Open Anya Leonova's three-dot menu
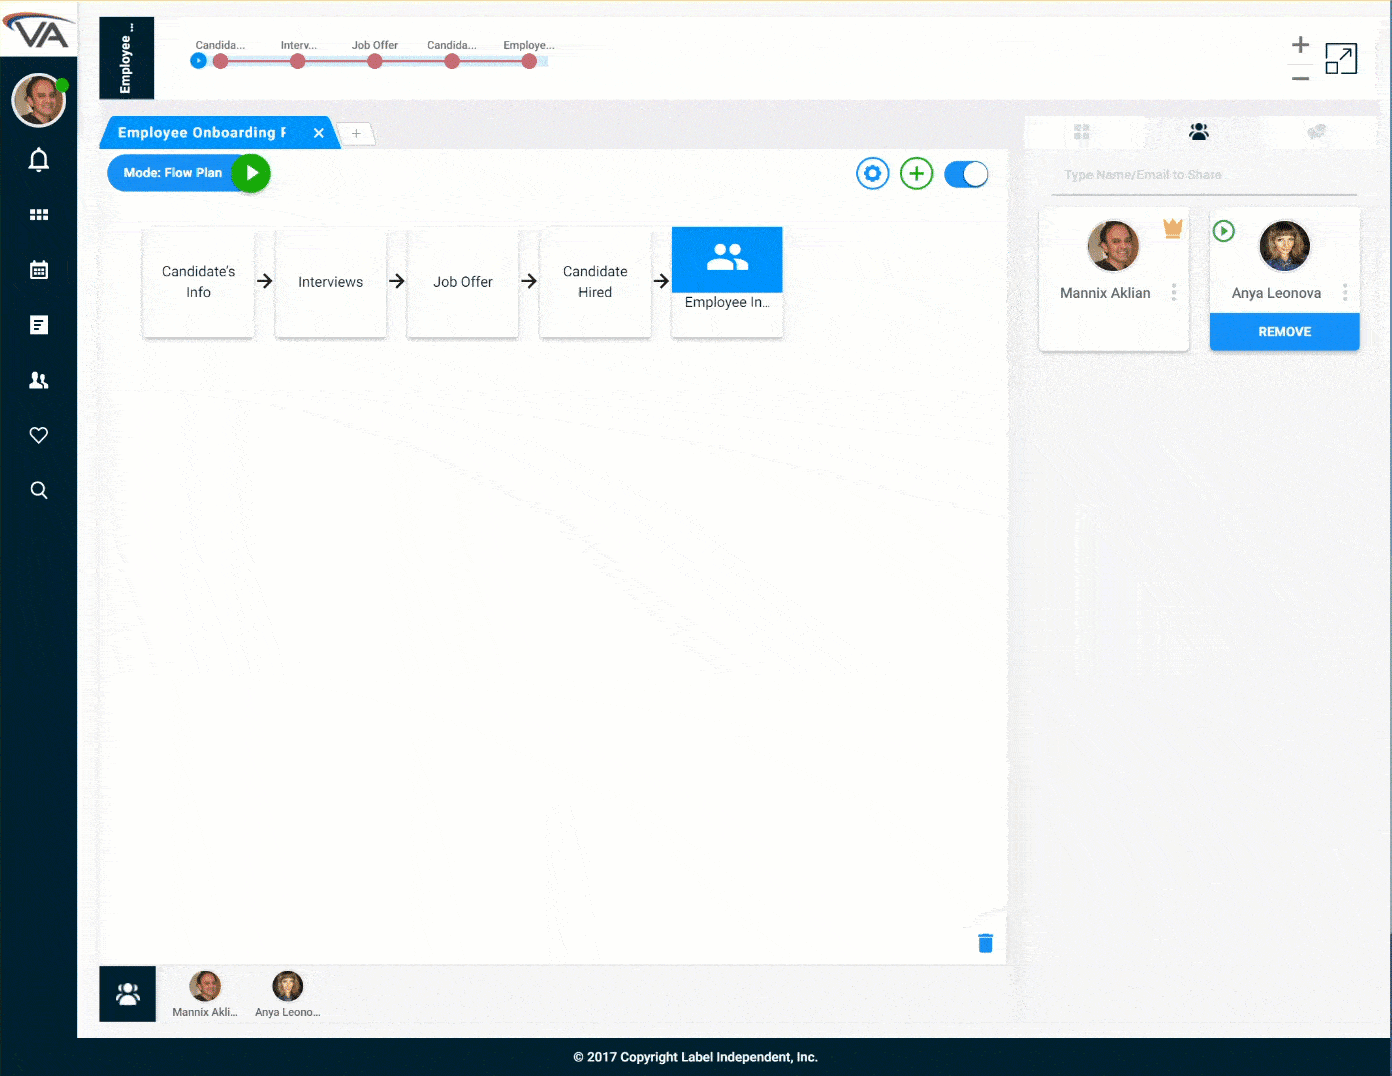1392x1076 pixels. pos(1345,292)
